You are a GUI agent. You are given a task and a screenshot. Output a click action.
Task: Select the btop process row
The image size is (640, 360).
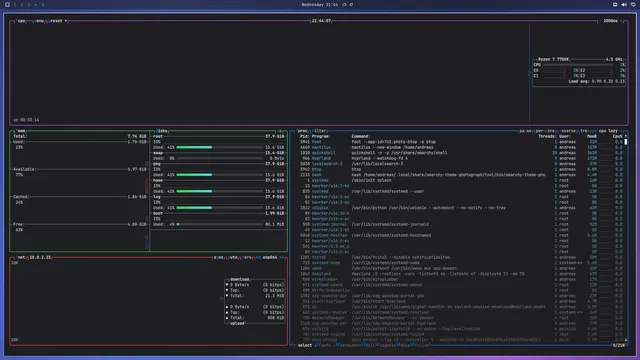click(460, 169)
